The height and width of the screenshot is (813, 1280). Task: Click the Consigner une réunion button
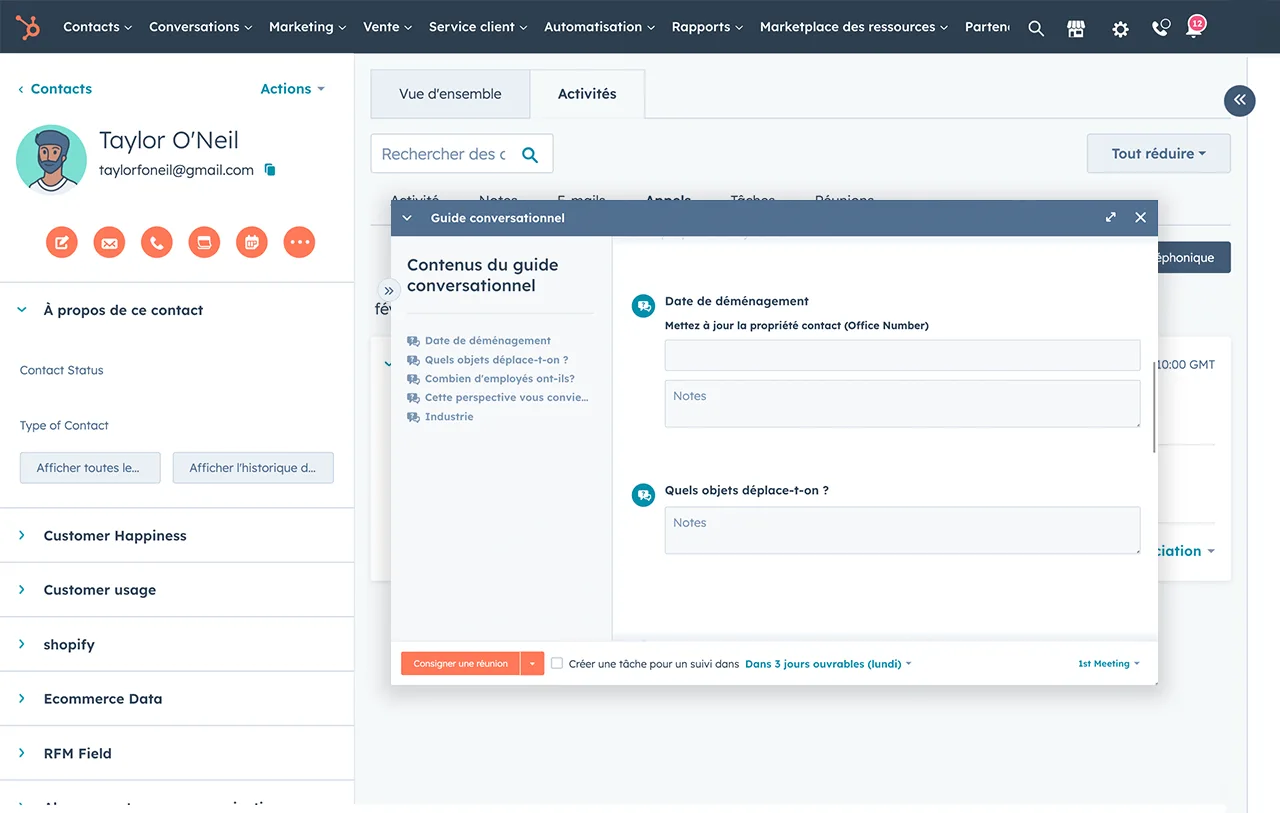[460, 664]
